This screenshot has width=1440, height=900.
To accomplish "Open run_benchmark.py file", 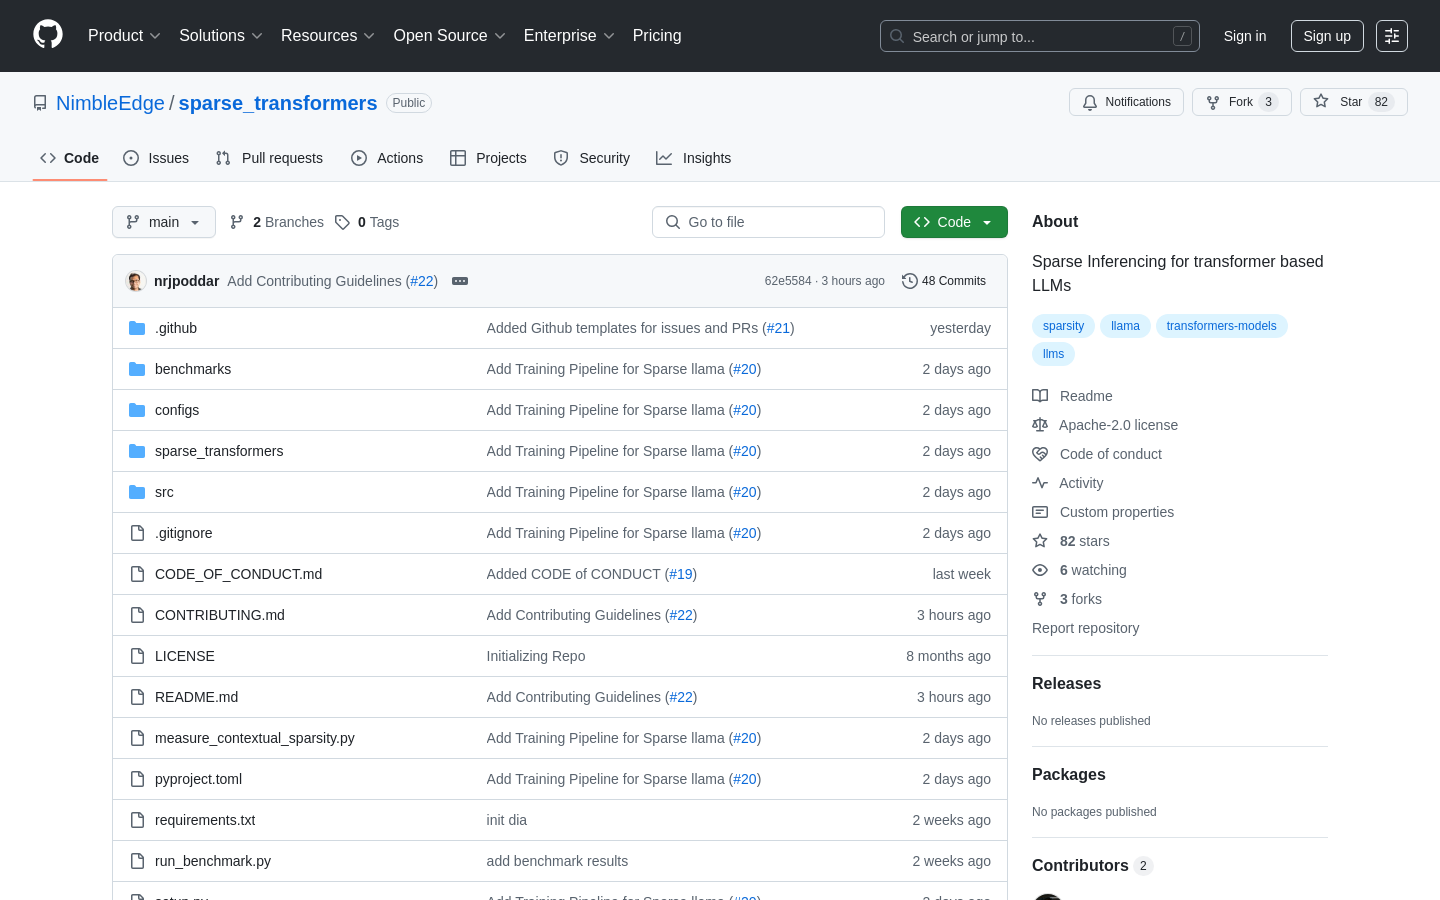I will [213, 861].
